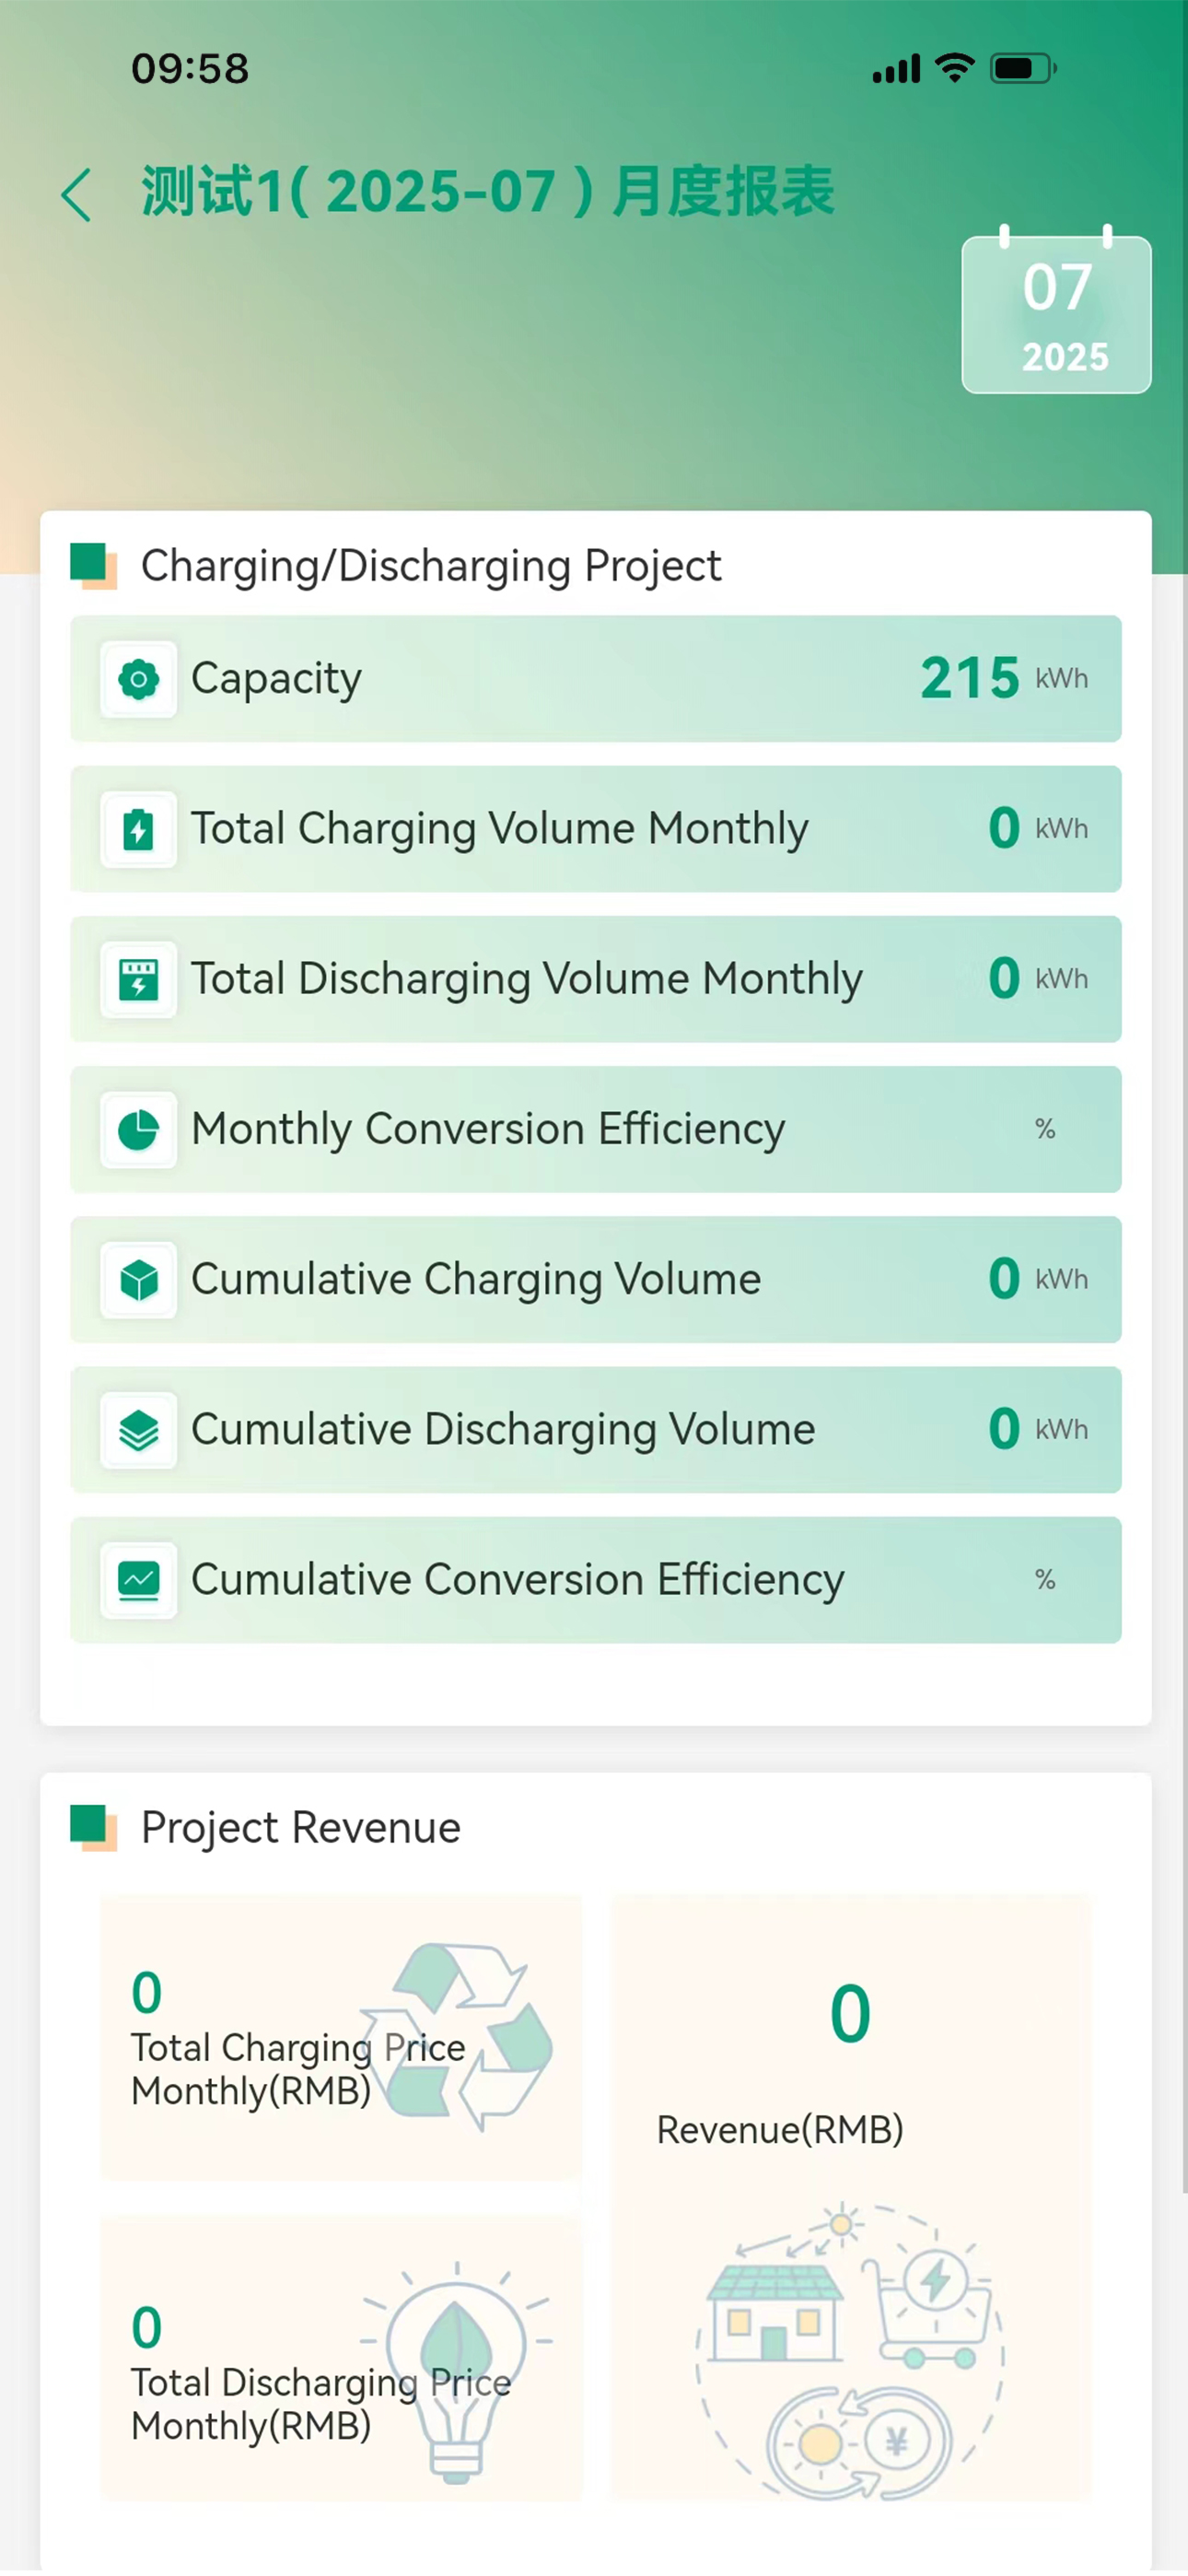Tap the Project Revenue section heading
Viewport: 1188px width, 2576px height.
click(300, 1828)
